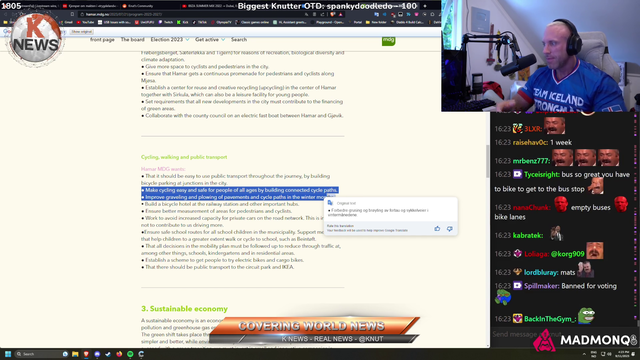
Task: Click the @korg909 mention in chat
Action: [x=567, y=254]
